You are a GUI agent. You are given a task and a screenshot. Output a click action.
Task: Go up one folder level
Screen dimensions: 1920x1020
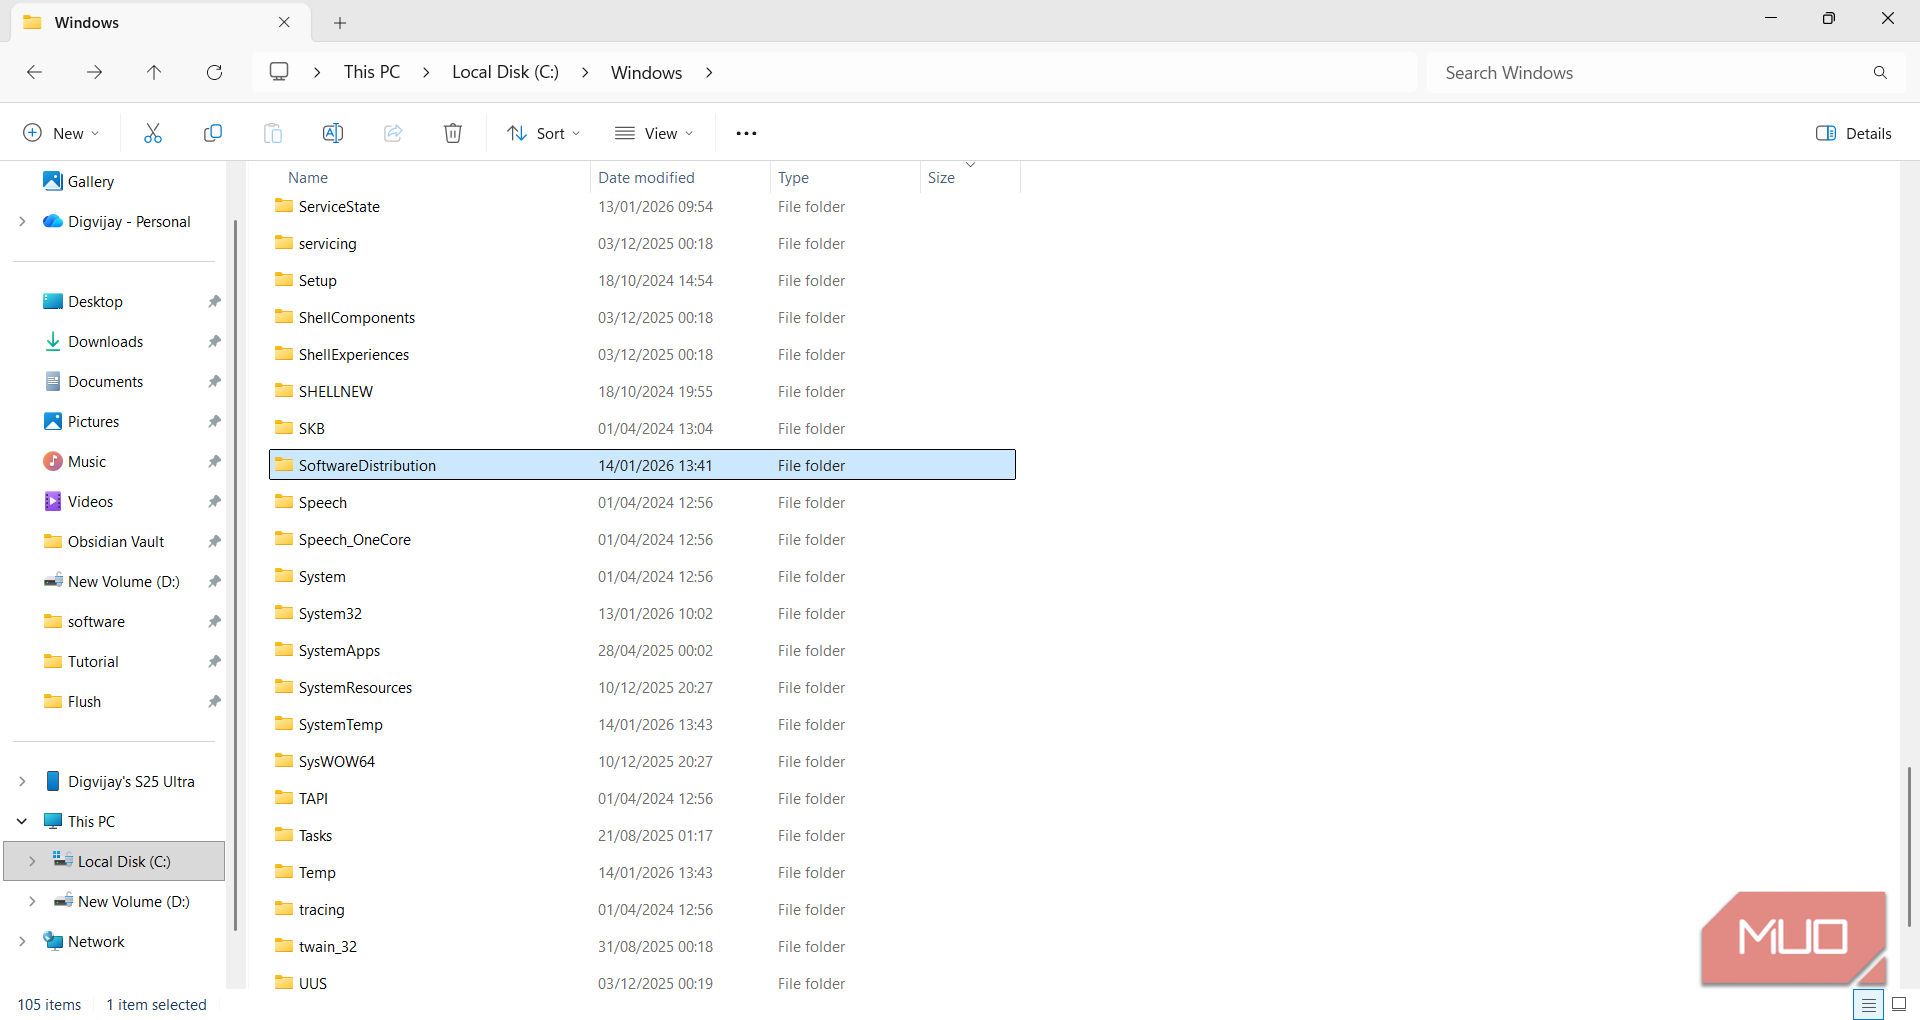coord(154,72)
